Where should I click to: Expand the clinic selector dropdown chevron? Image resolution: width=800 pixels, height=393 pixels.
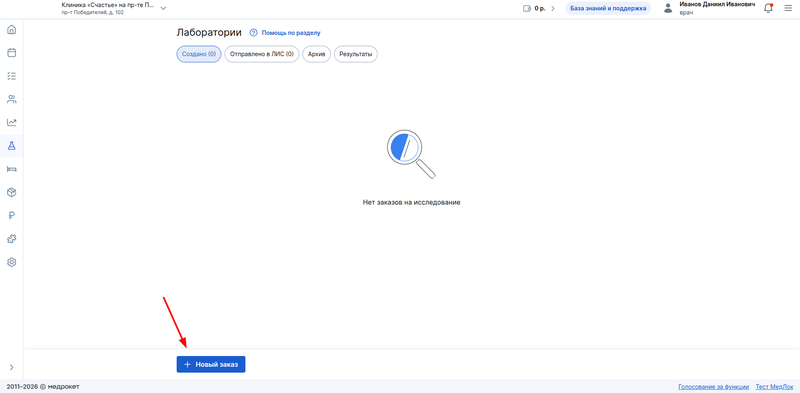(163, 8)
